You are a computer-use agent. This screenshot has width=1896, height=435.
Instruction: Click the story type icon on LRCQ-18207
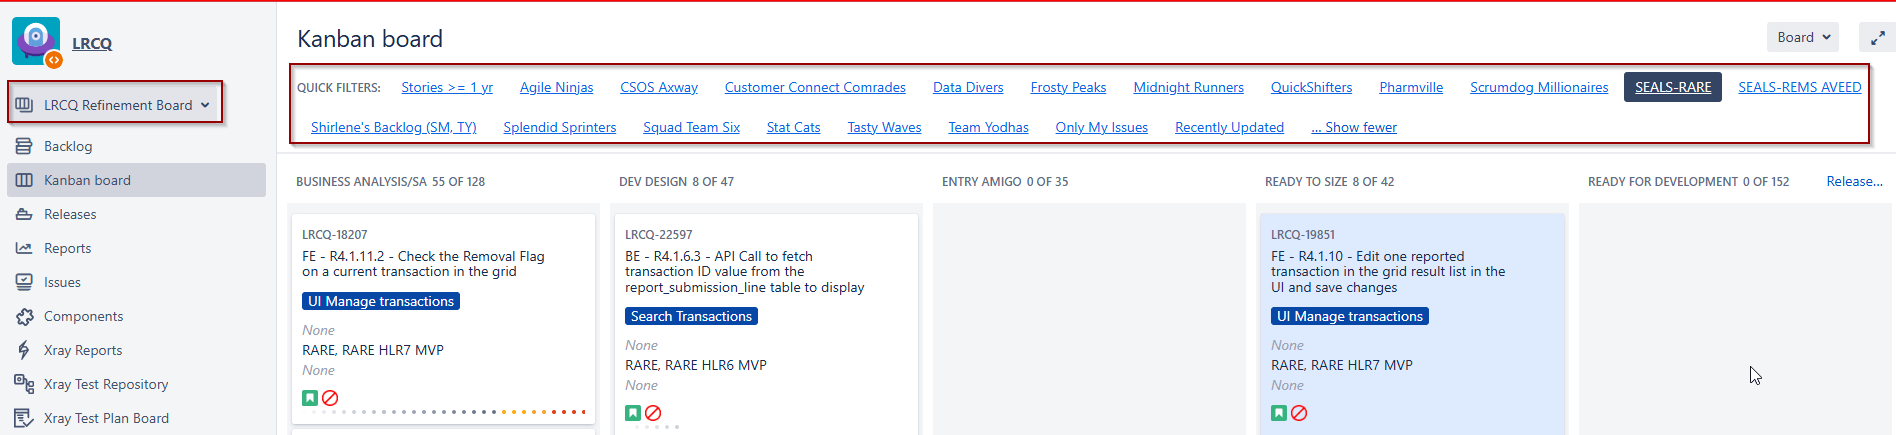(310, 398)
